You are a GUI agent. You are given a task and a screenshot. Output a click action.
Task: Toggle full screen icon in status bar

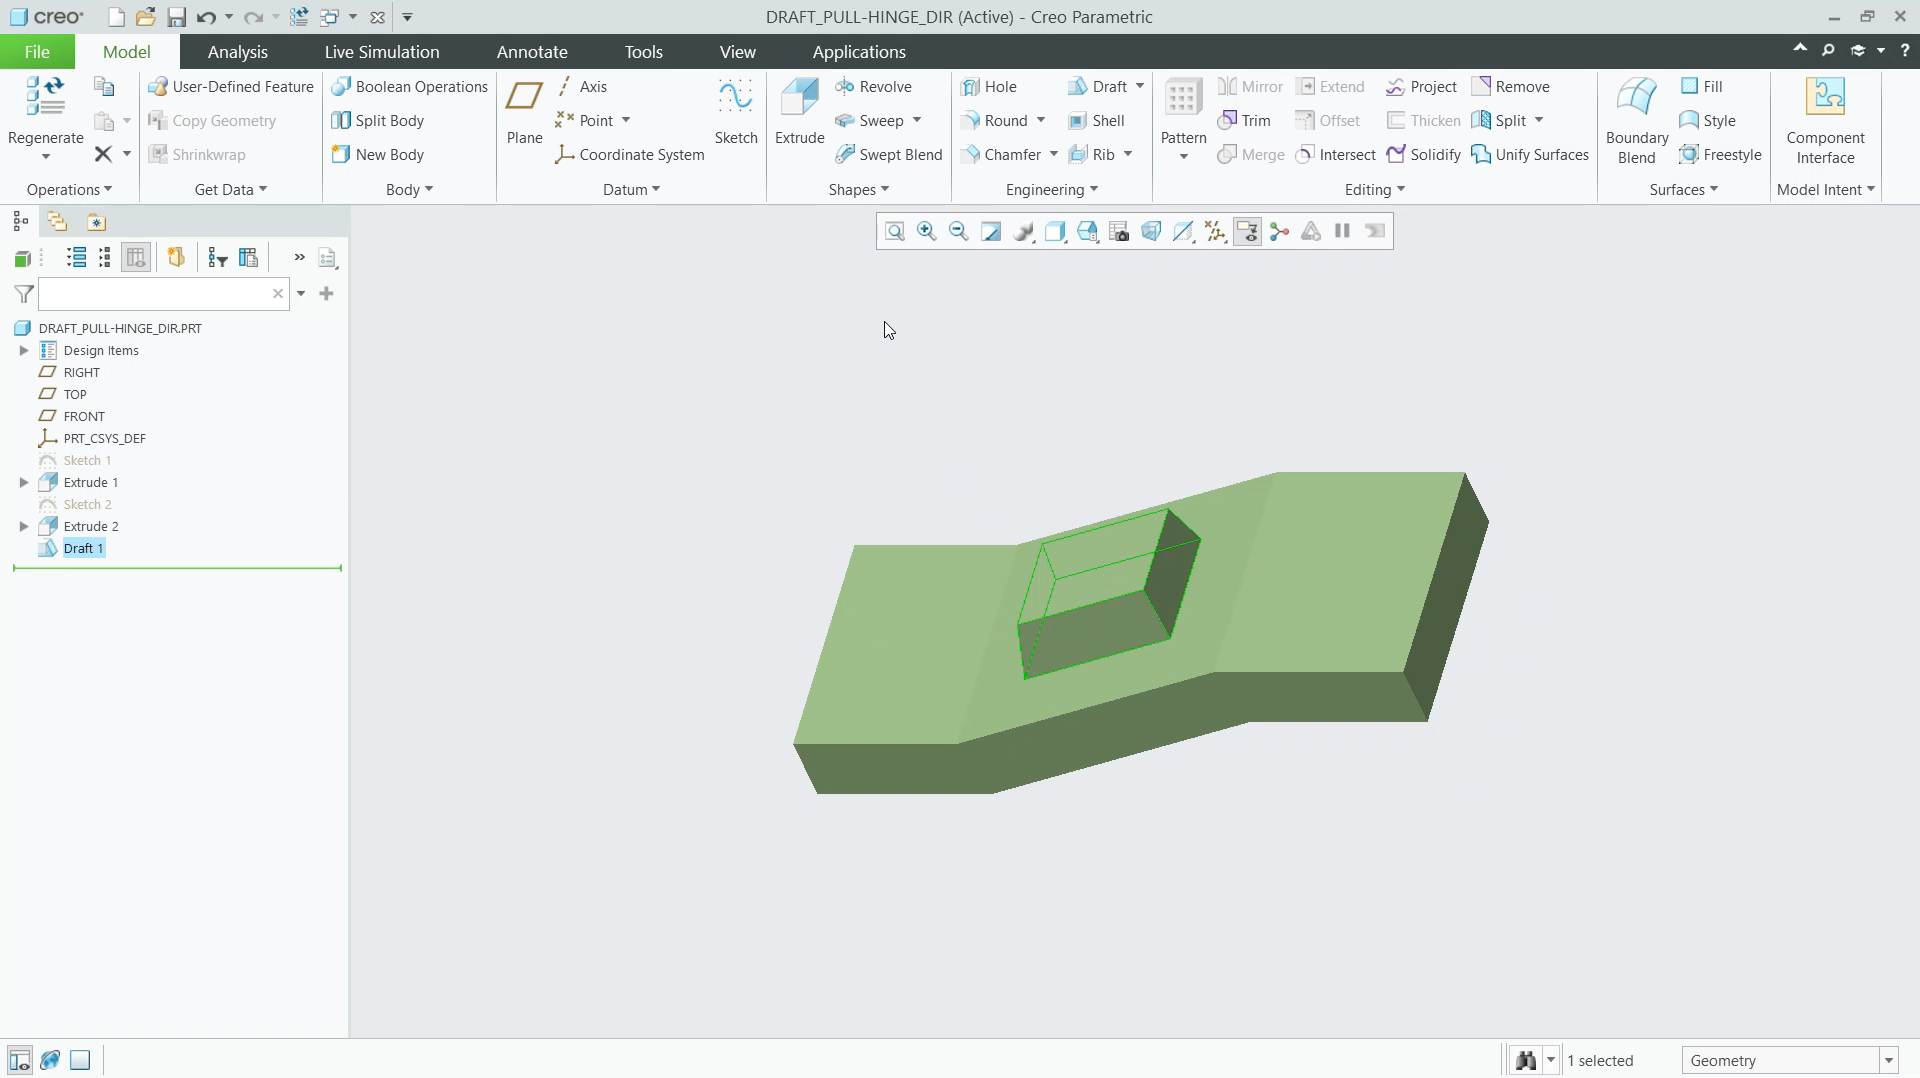pos(80,1061)
